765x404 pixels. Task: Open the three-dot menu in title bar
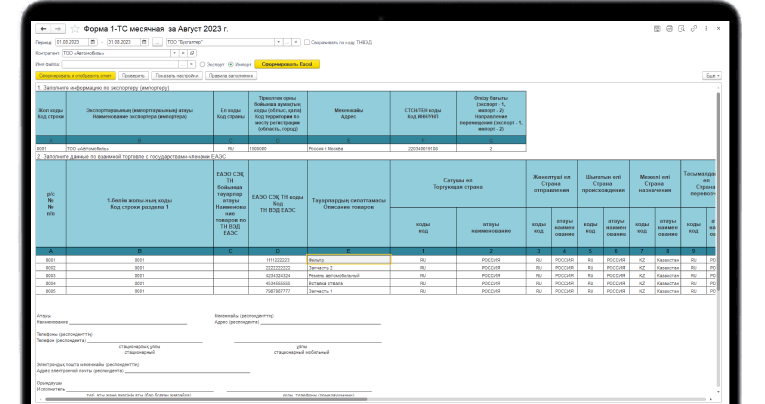706,29
